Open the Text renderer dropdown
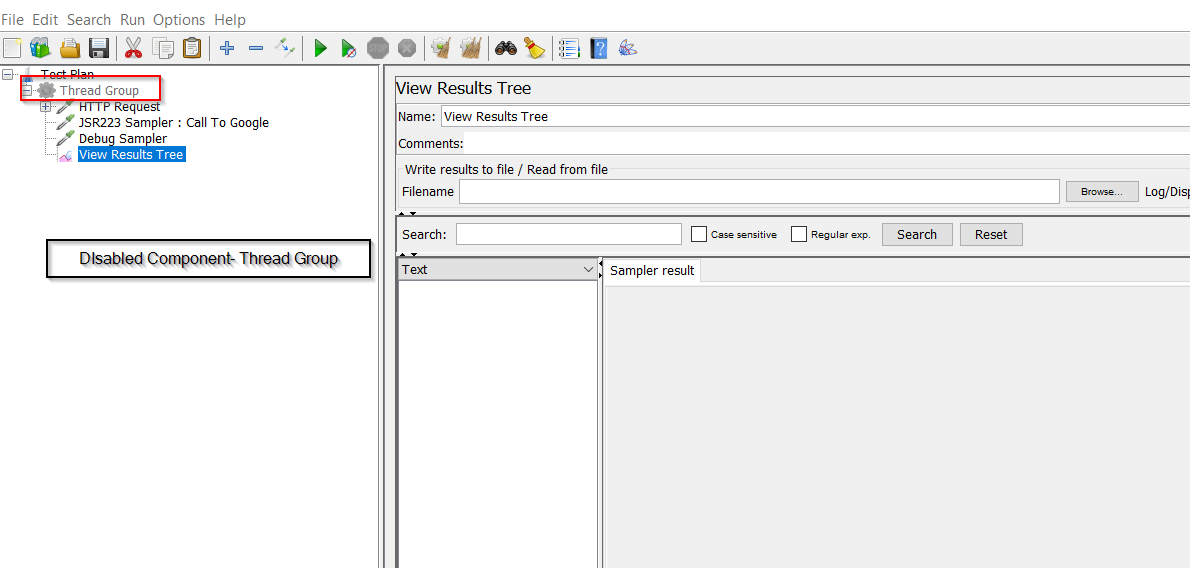Image resolution: width=1190 pixels, height=568 pixels. pyautogui.click(x=497, y=270)
